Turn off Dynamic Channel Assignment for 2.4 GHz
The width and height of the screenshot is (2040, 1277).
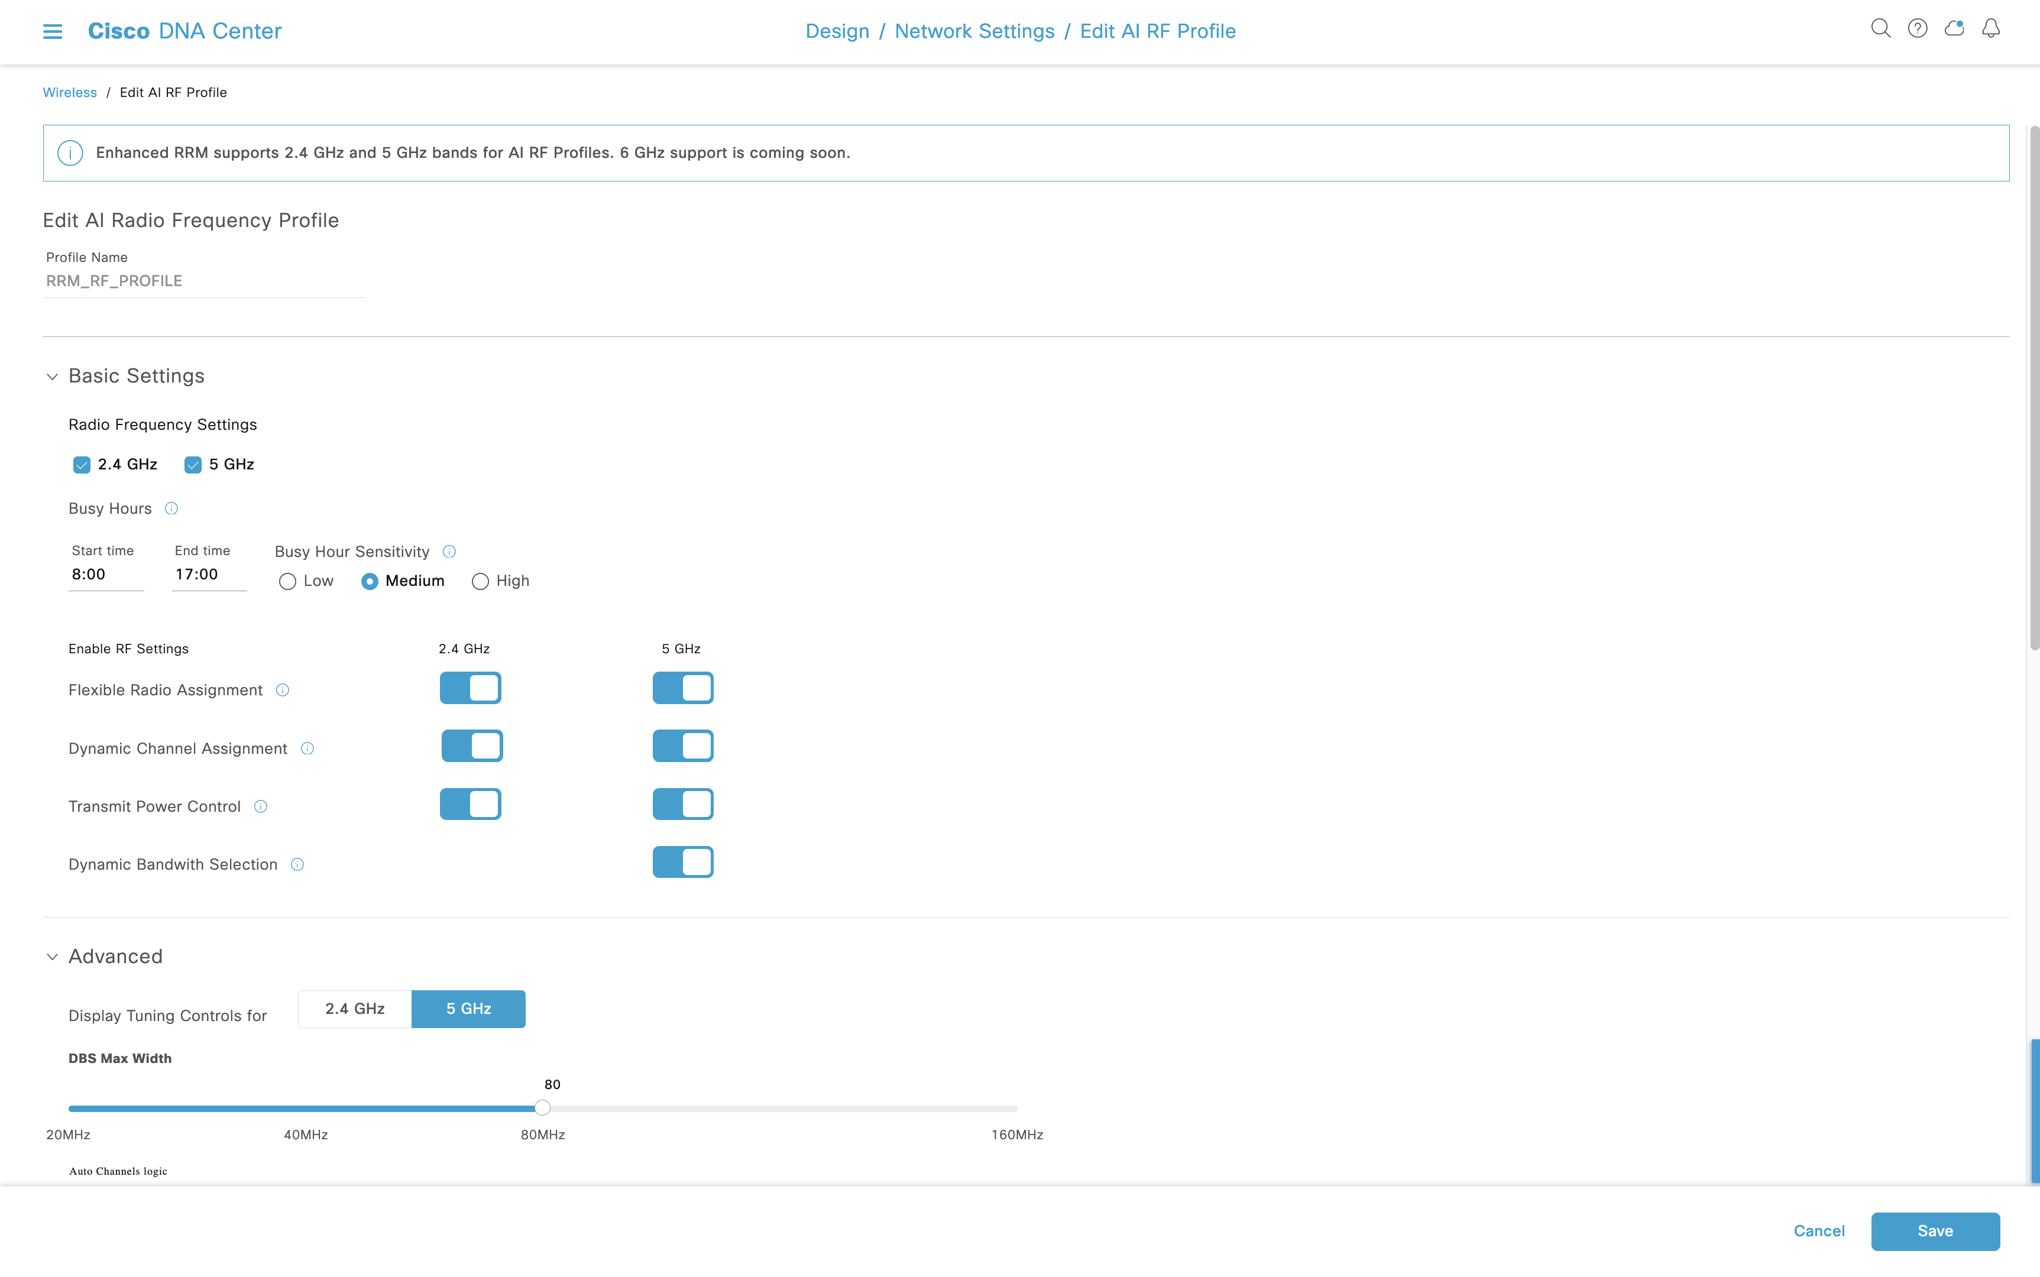coord(471,745)
